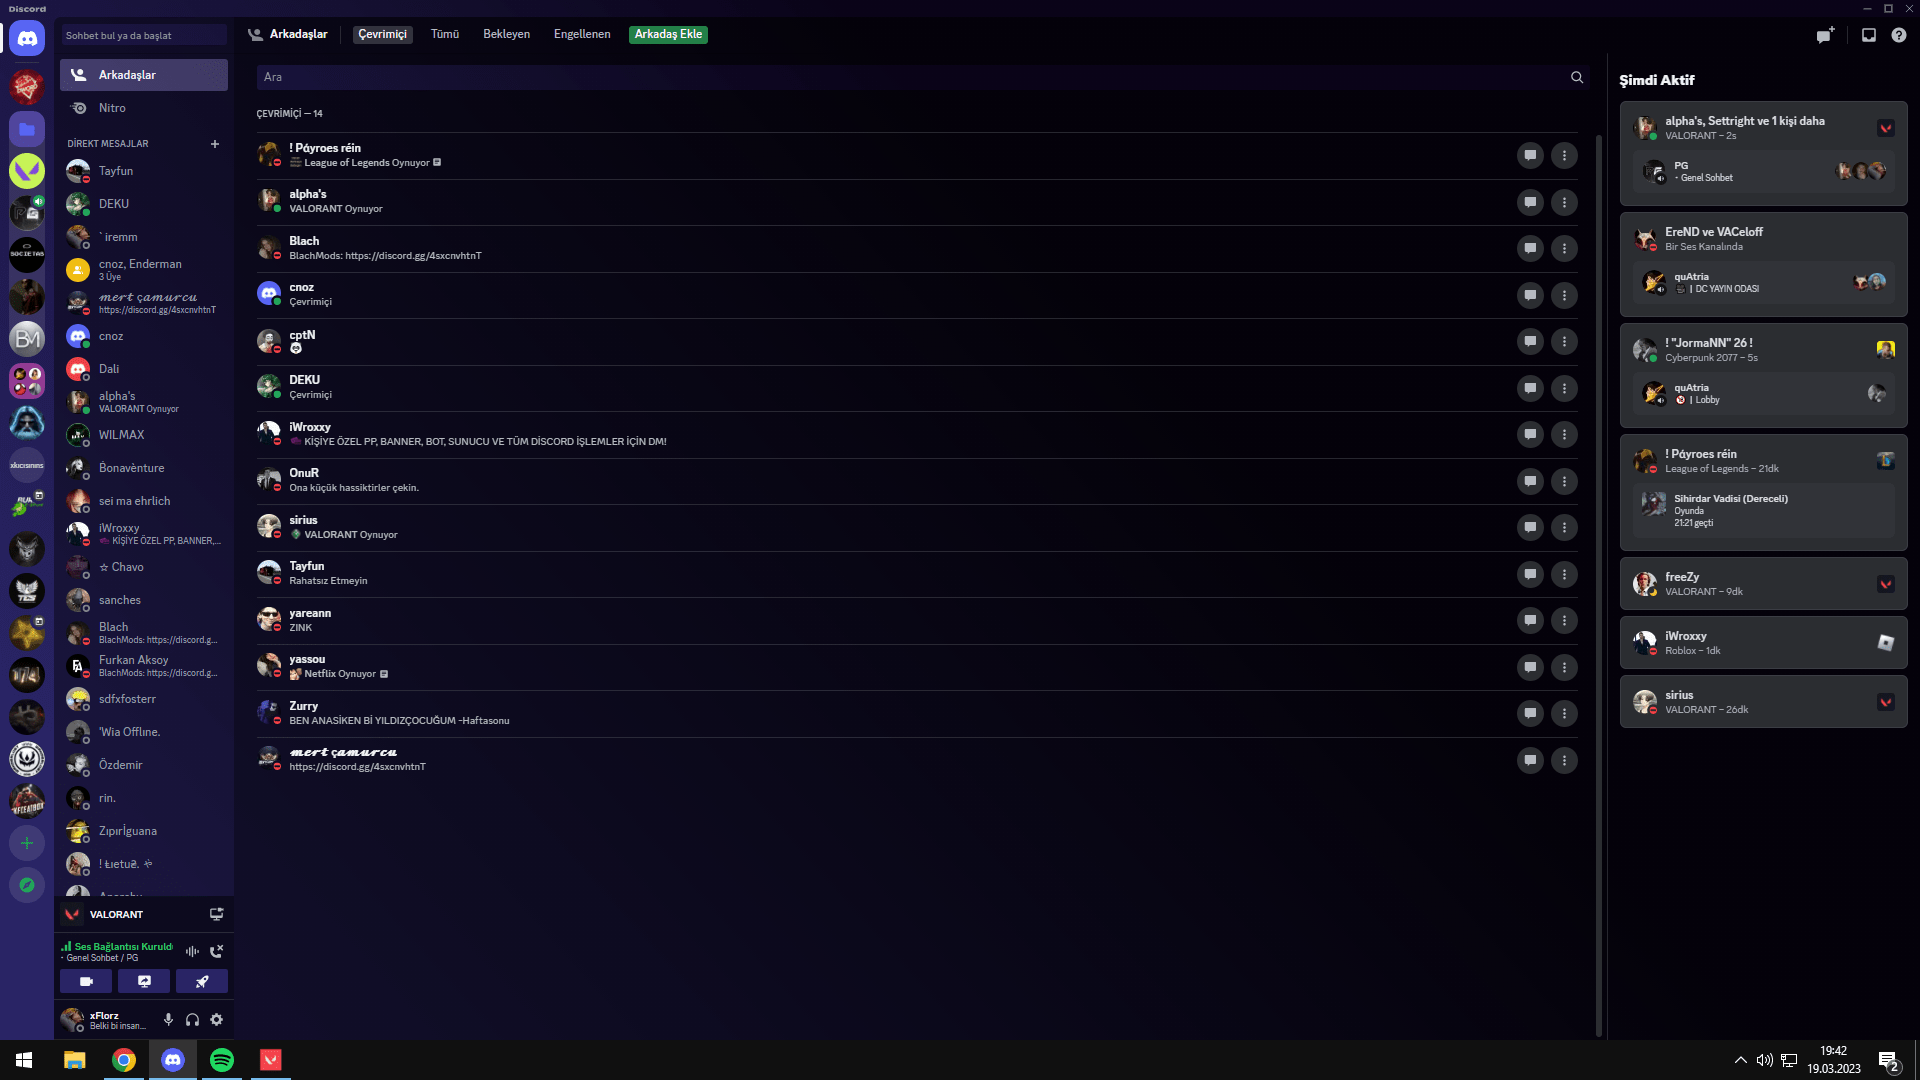Viewport: 1920px width, 1080px height.
Task: Open DM with WILMAX
Action: pos(144,435)
